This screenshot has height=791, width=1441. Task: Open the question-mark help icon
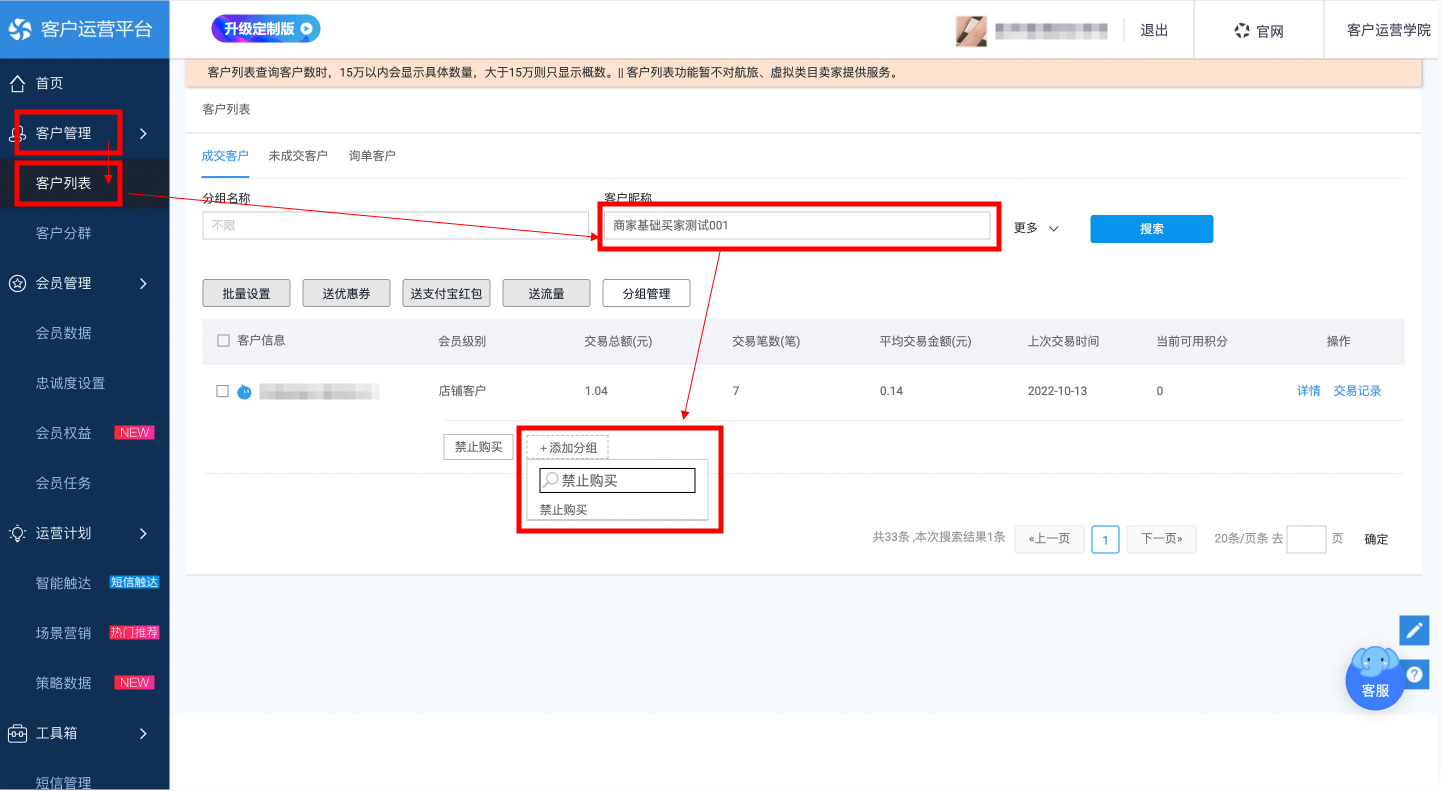click(x=1415, y=674)
